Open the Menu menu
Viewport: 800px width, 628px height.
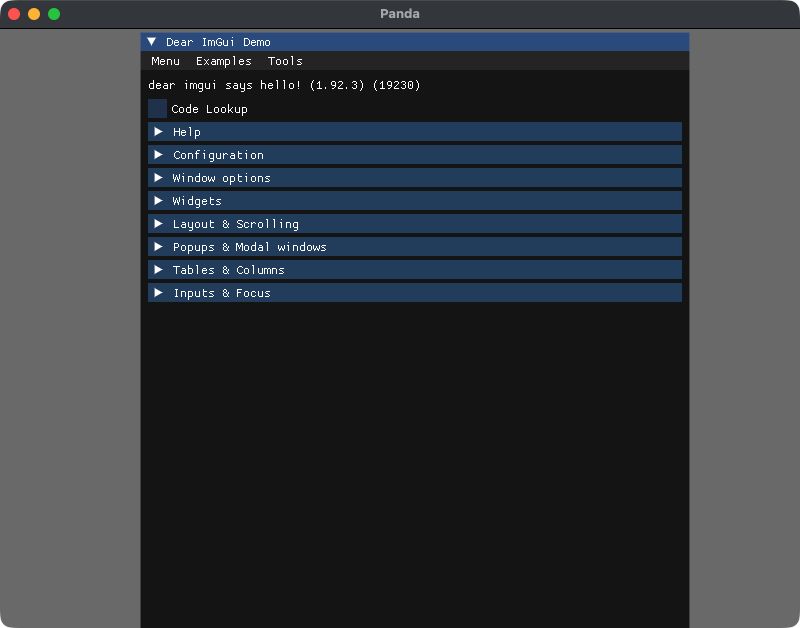(165, 61)
